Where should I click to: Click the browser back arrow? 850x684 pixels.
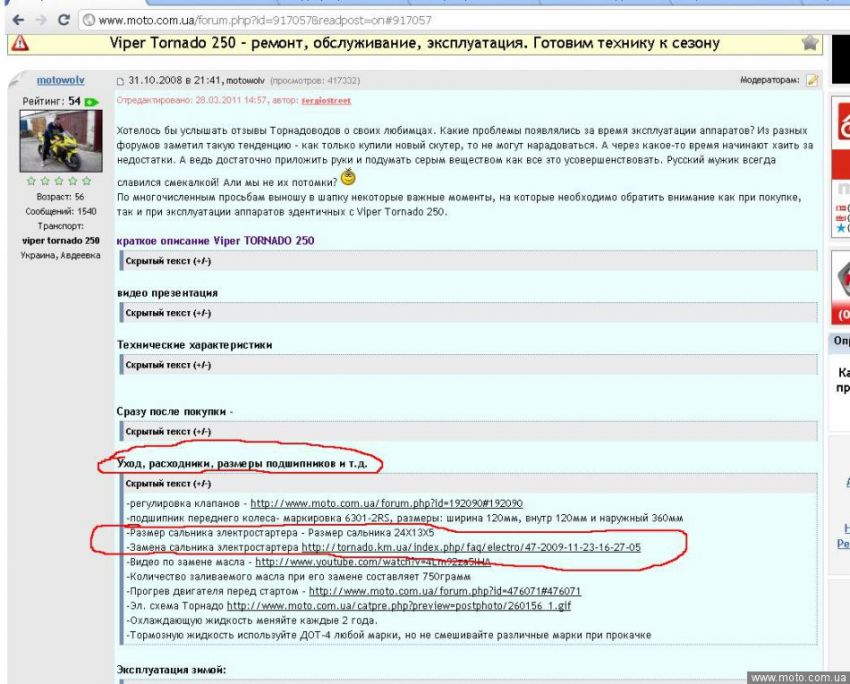pos(17,20)
